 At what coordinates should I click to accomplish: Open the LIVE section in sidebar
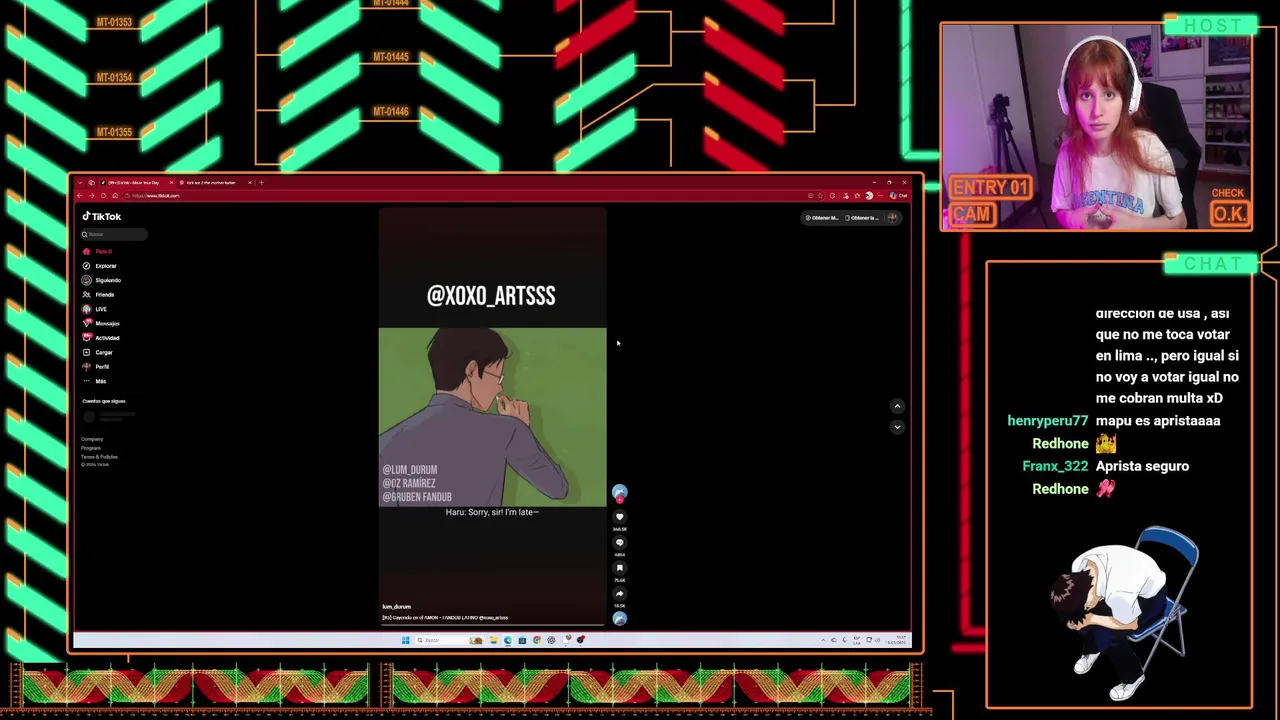click(95, 309)
